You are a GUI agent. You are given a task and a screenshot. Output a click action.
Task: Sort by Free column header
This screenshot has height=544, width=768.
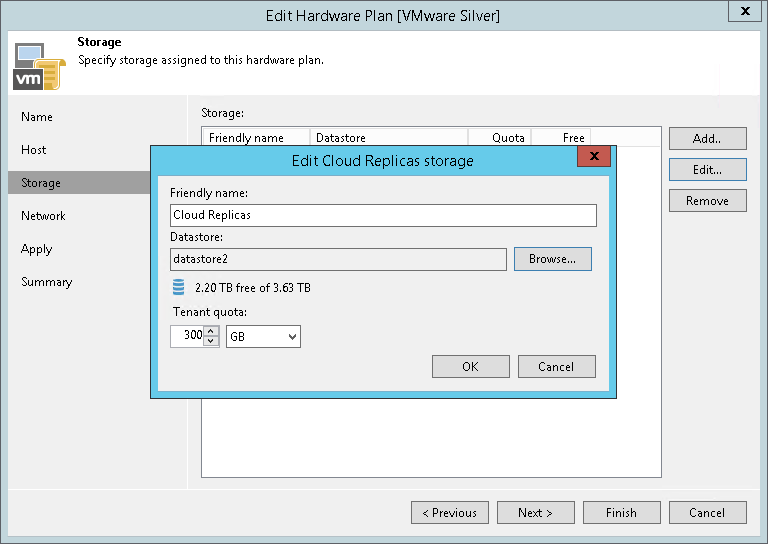click(x=561, y=138)
